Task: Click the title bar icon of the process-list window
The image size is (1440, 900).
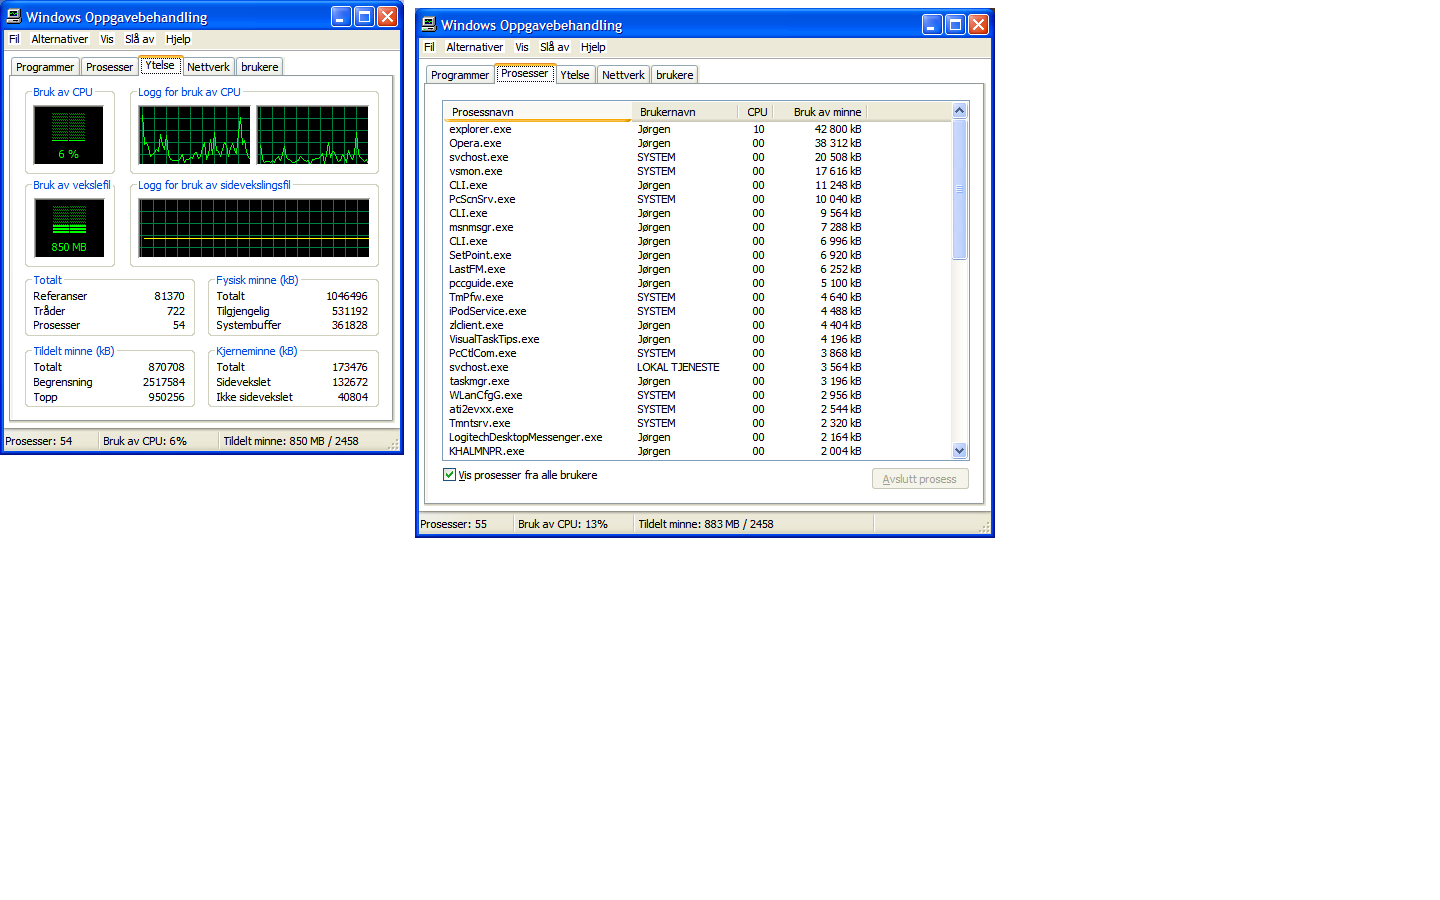Action: click(x=429, y=24)
